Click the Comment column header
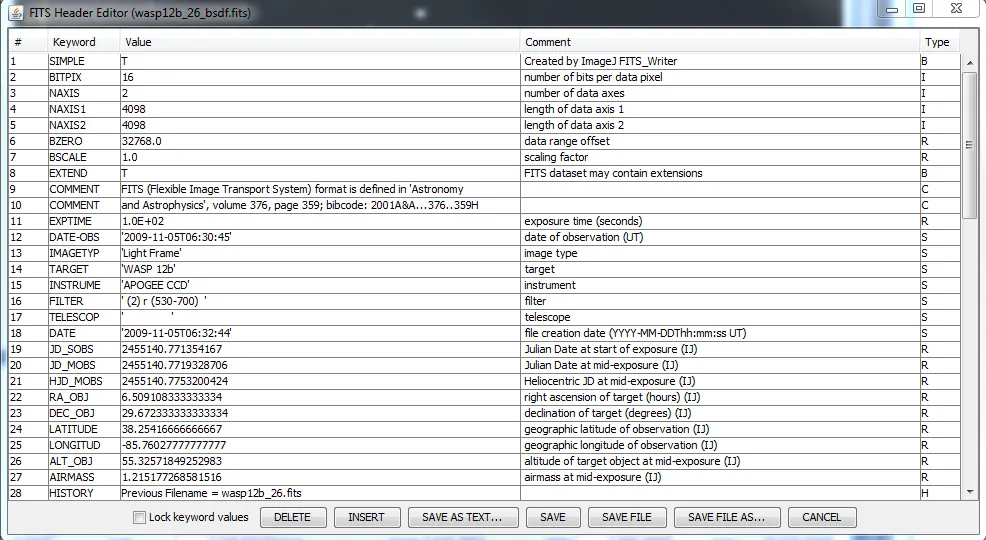The height and width of the screenshot is (540, 986). (548, 42)
